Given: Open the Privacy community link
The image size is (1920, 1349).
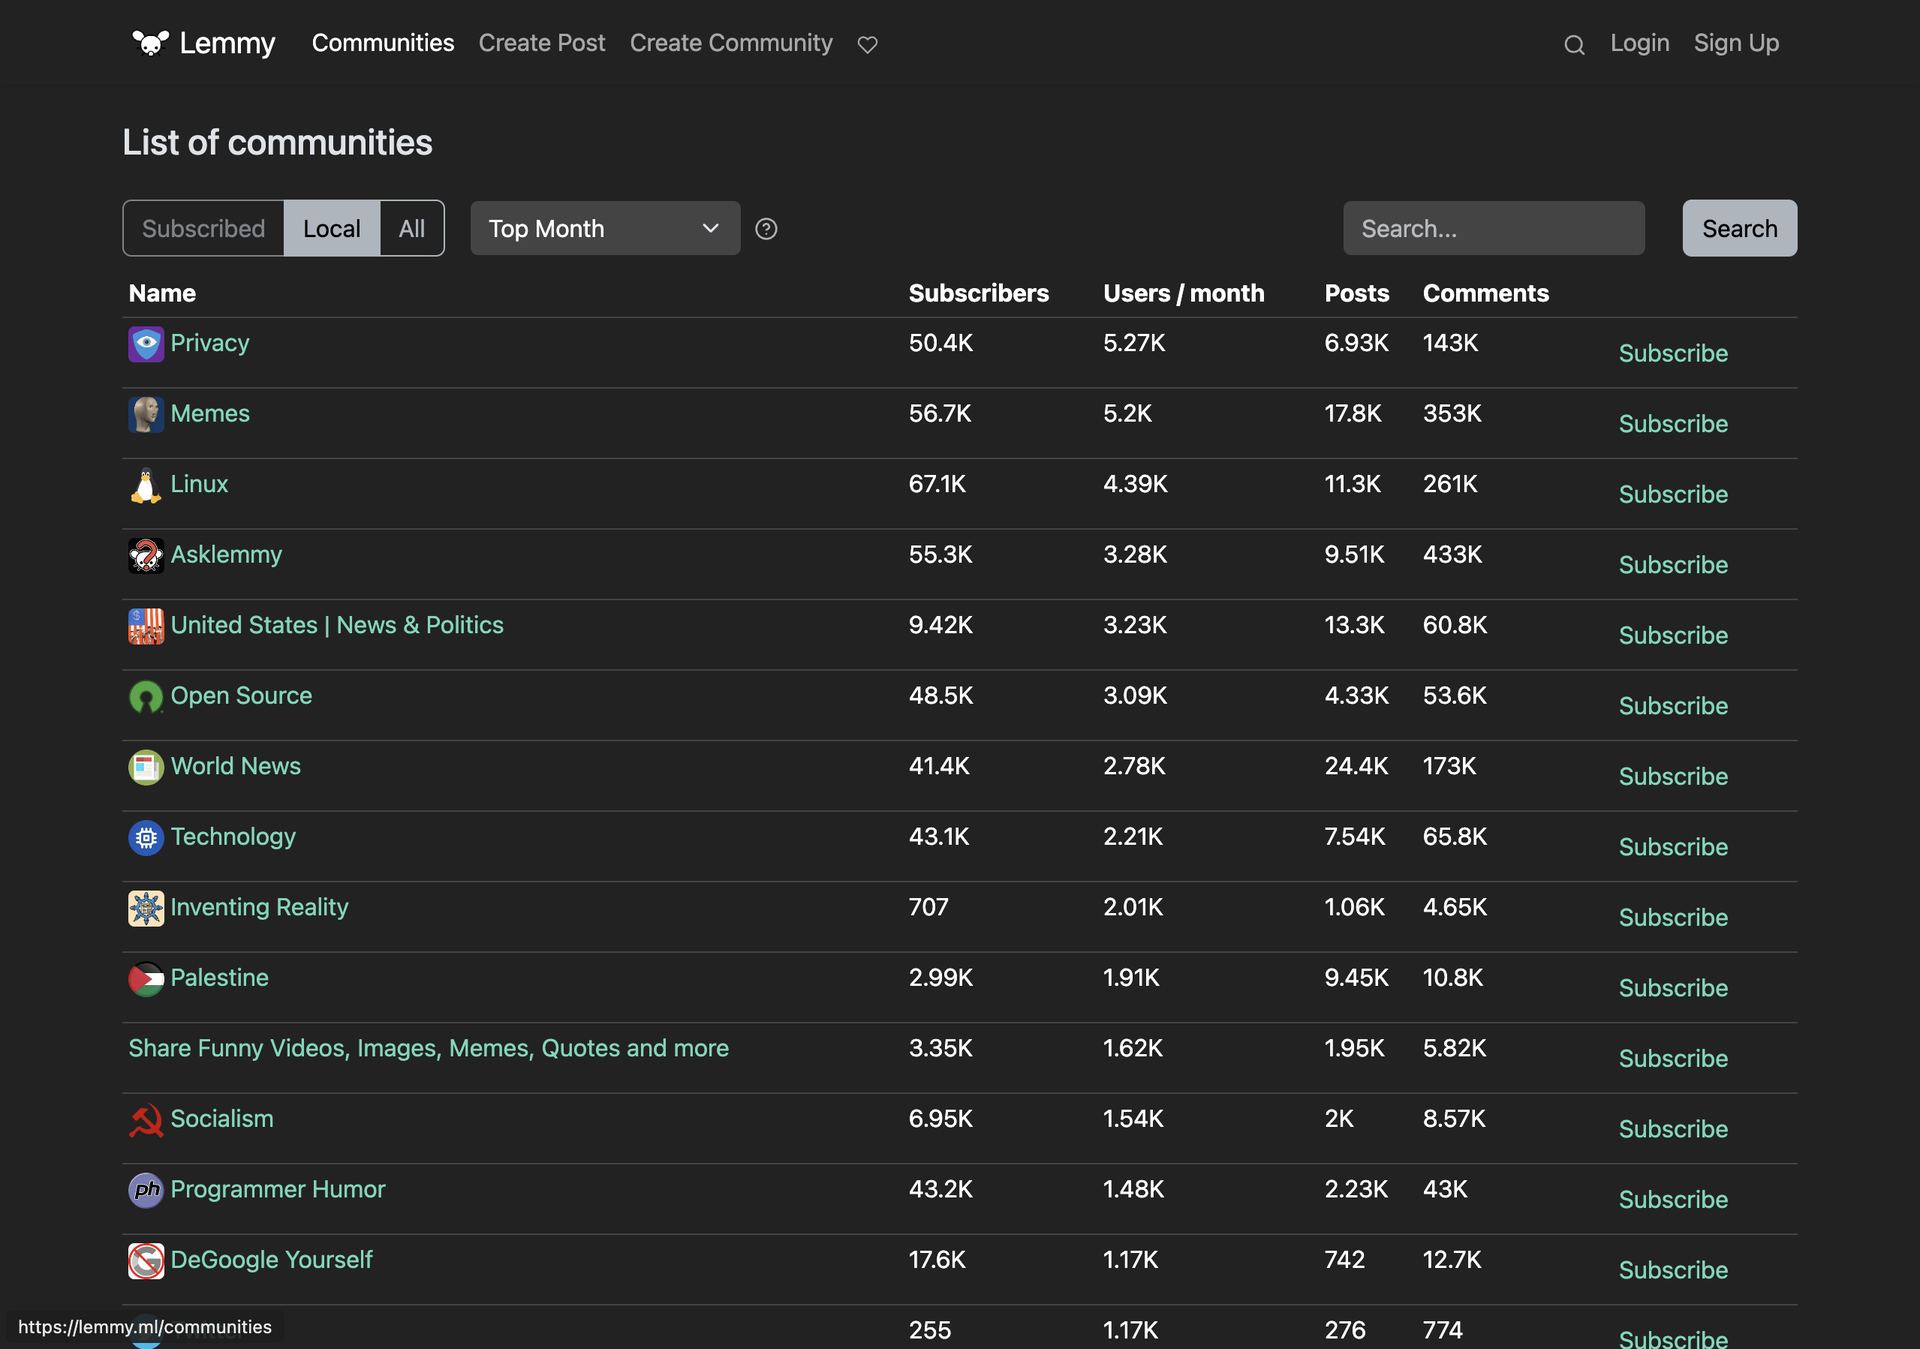Looking at the screenshot, I should click(x=210, y=343).
